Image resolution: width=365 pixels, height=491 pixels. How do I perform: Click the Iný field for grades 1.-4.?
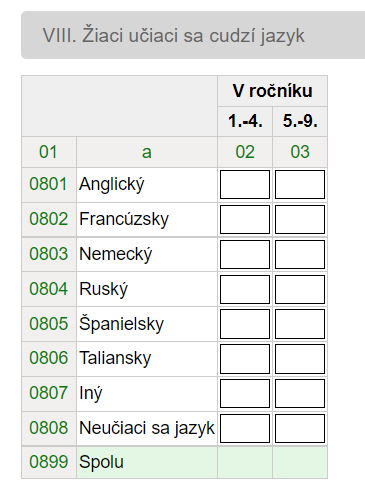(245, 393)
